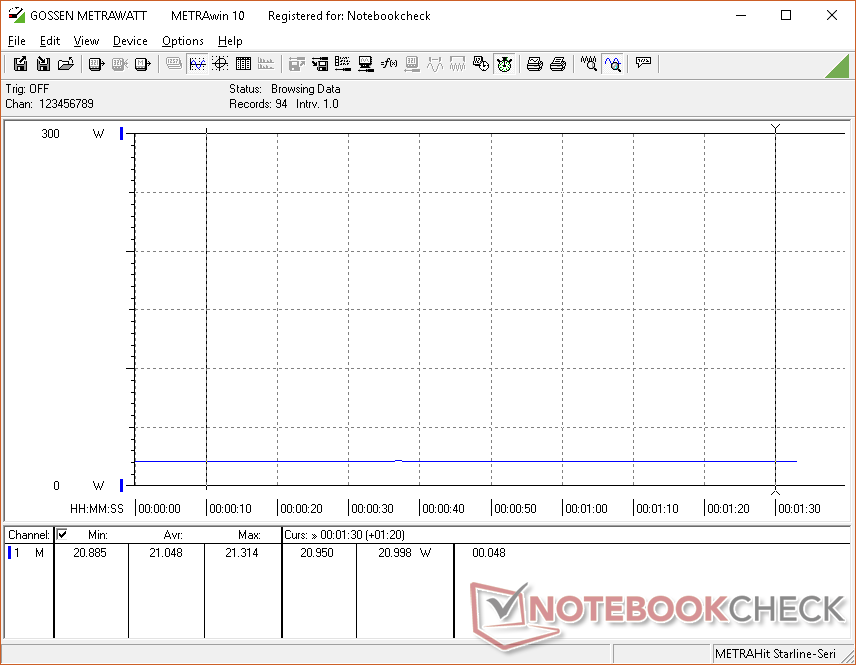This screenshot has width=856, height=665.
Task: Click the grayed digital display icon
Action: tap(174, 64)
